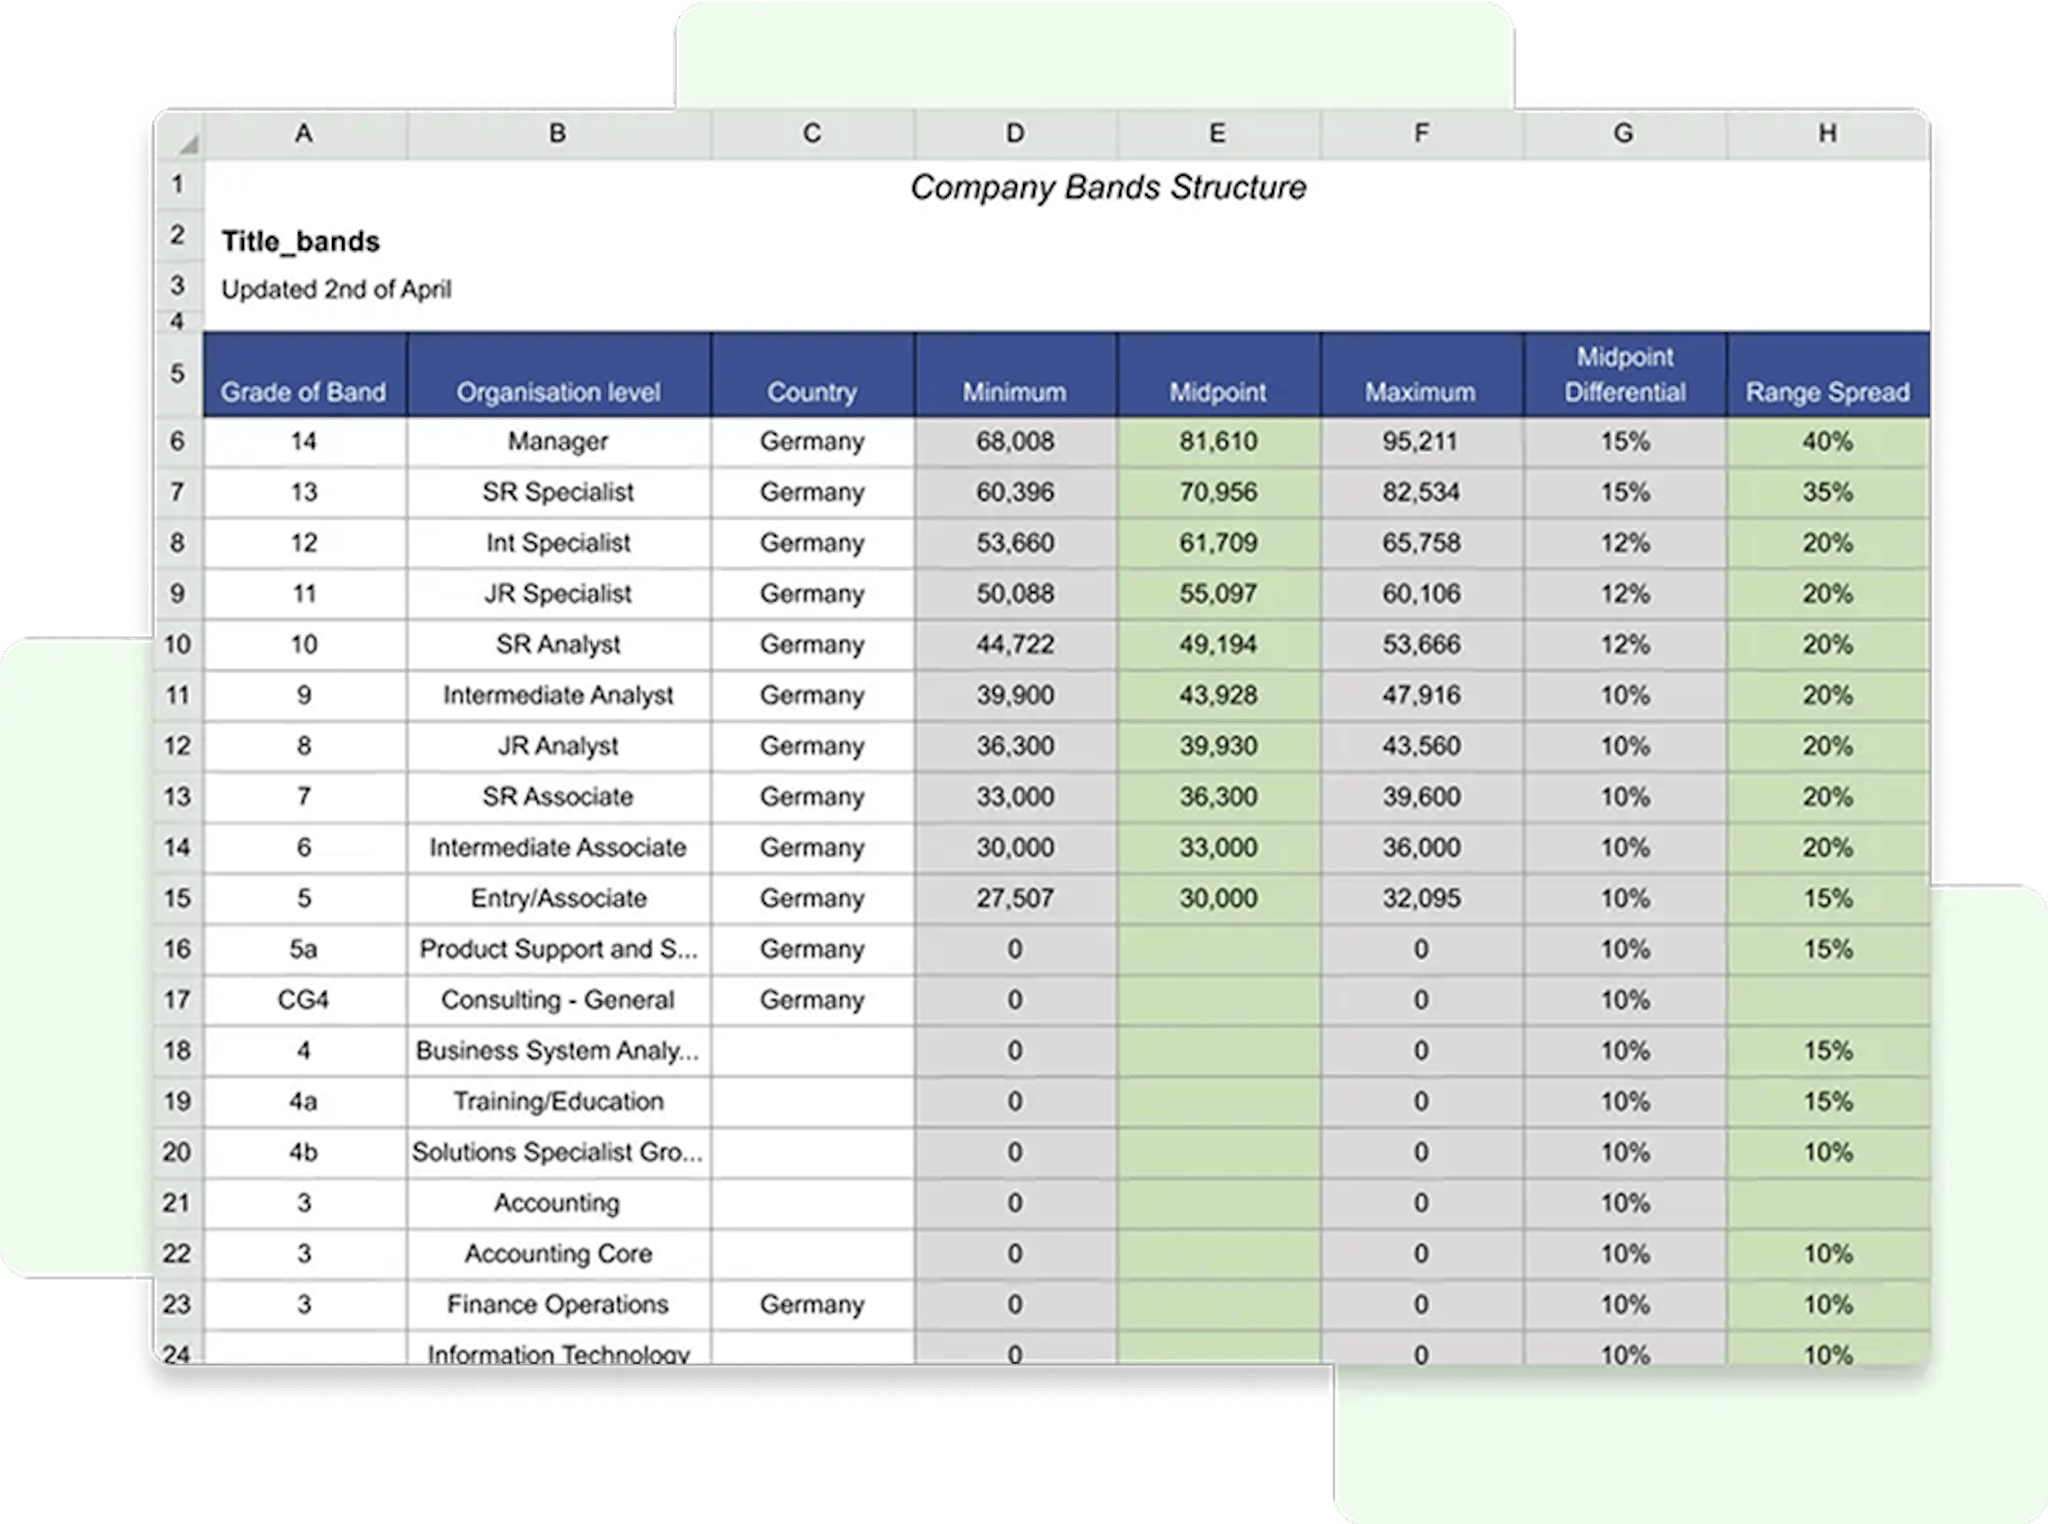
Task: Select the Grade of Band header cell
Action: tap(303, 391)
